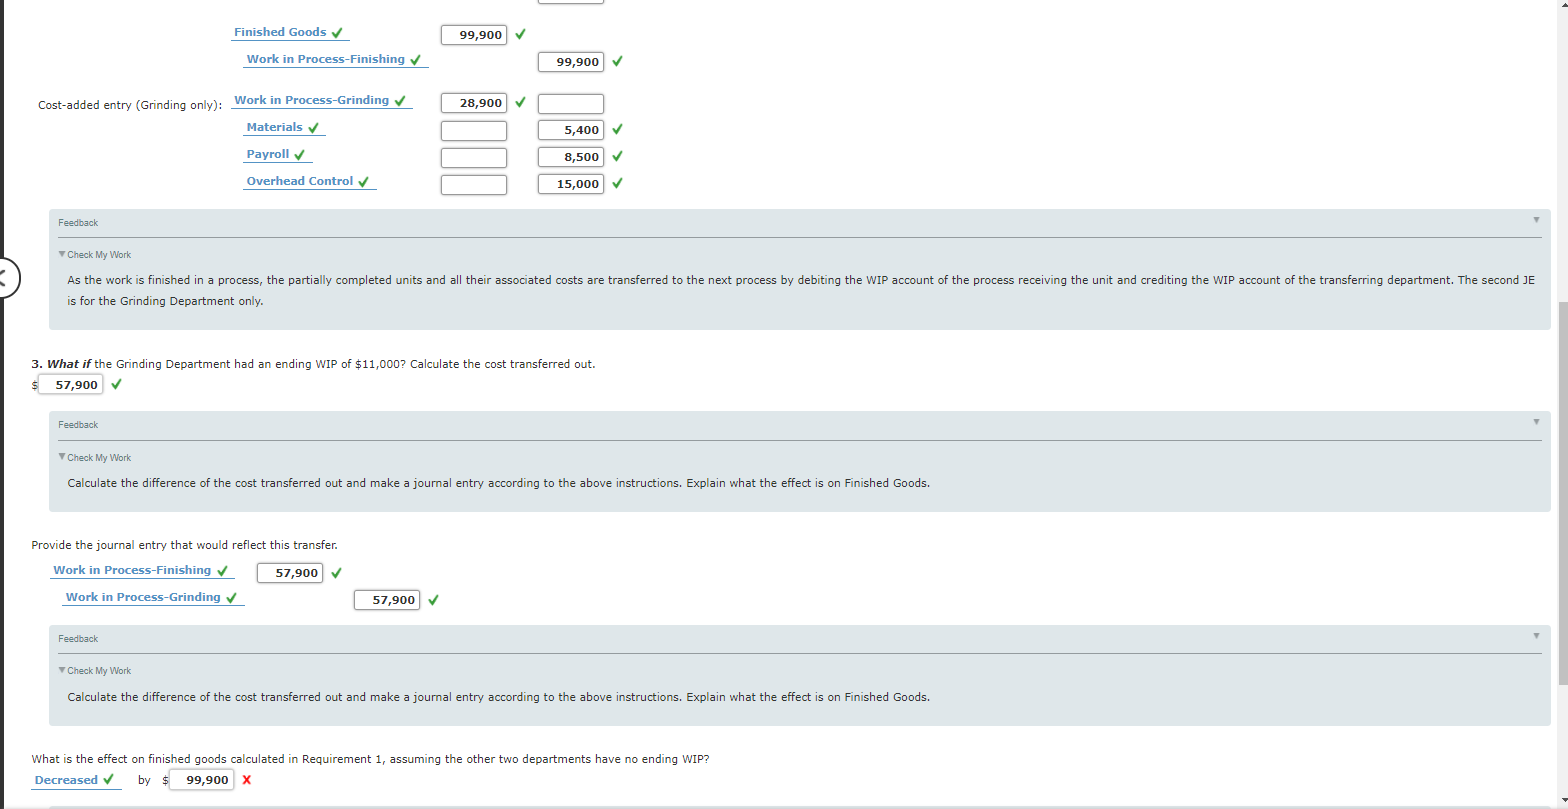Open the Materials account dropdown

tap(285, 128)
